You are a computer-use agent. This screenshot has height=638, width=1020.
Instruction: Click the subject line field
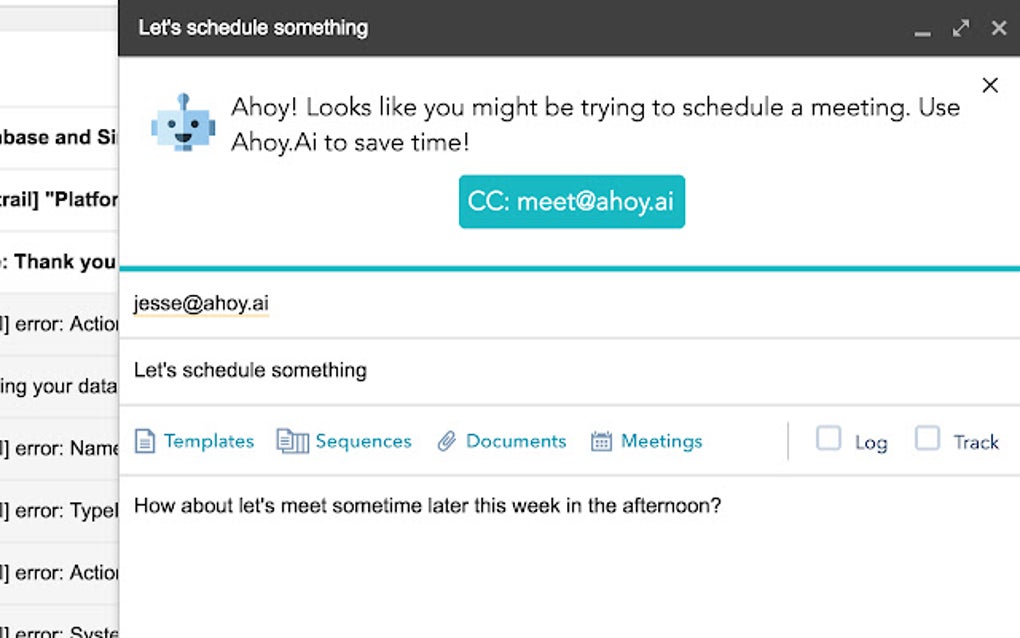(x=250, y=371)
